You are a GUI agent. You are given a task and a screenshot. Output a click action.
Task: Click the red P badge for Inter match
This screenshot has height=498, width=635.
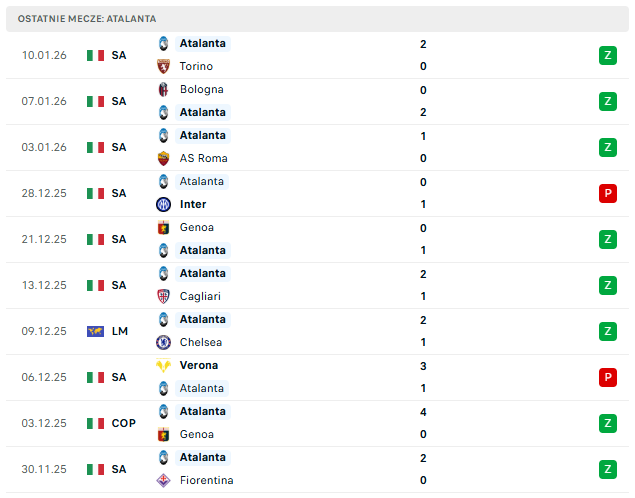pyautogui.click(x=607, y=193)
